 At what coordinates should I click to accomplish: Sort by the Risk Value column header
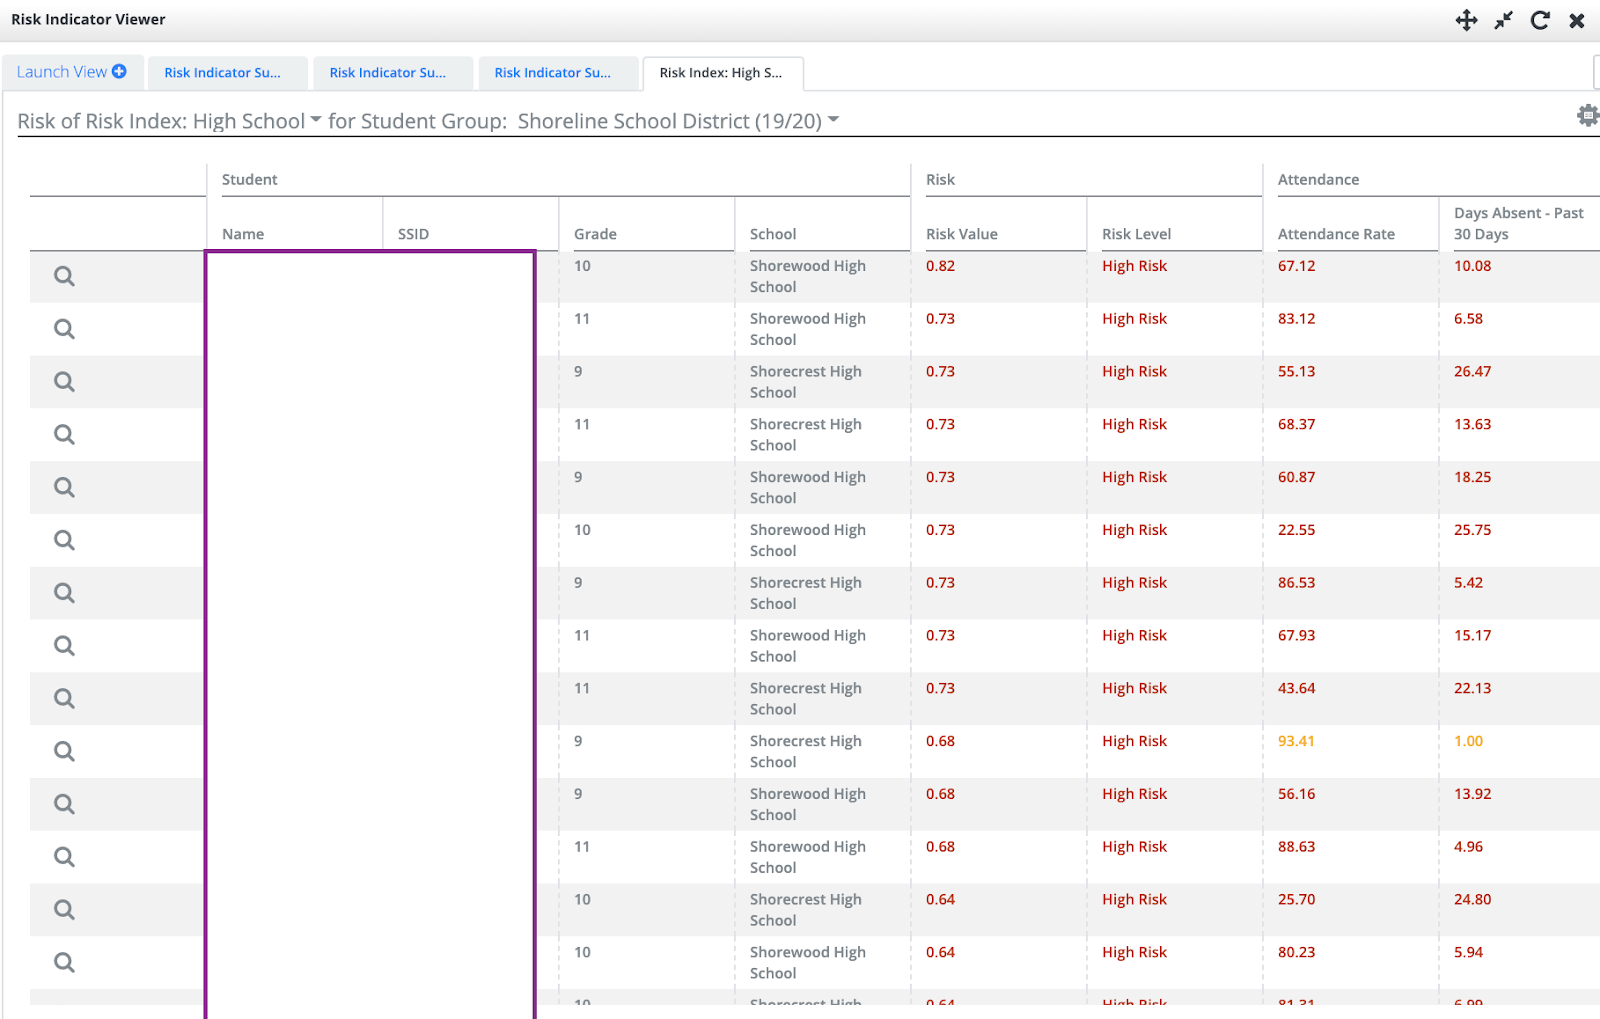(961, 233)
